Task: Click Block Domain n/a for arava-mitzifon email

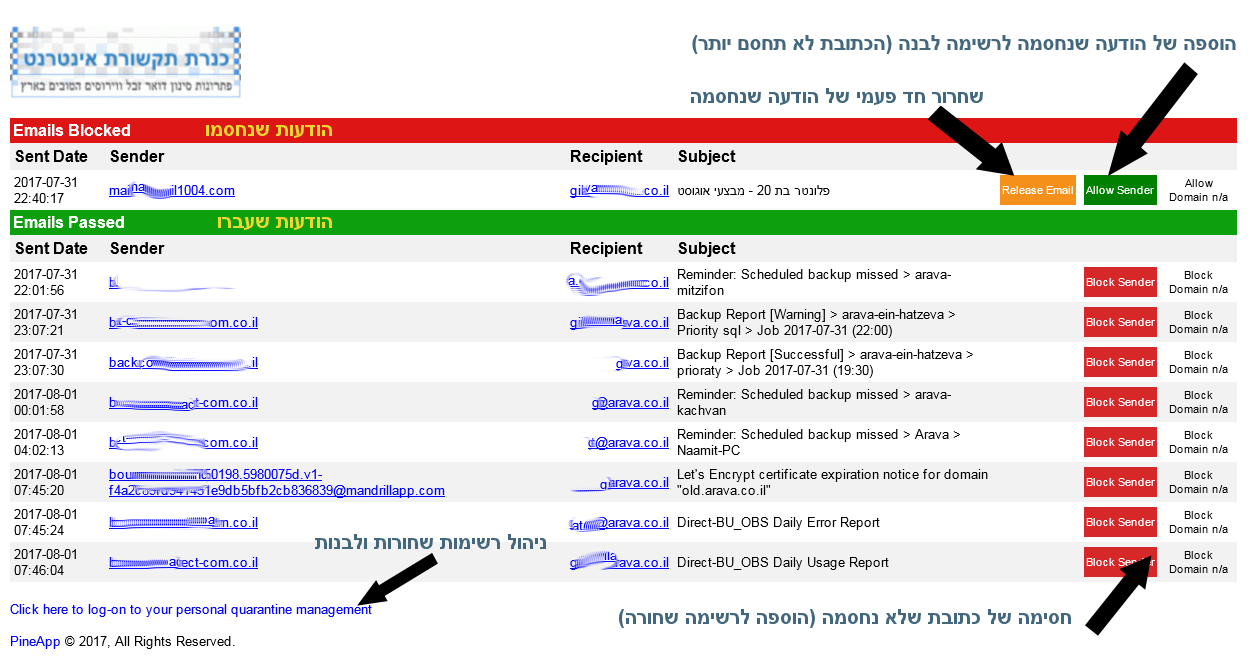Action: [x=1198, y=282]
